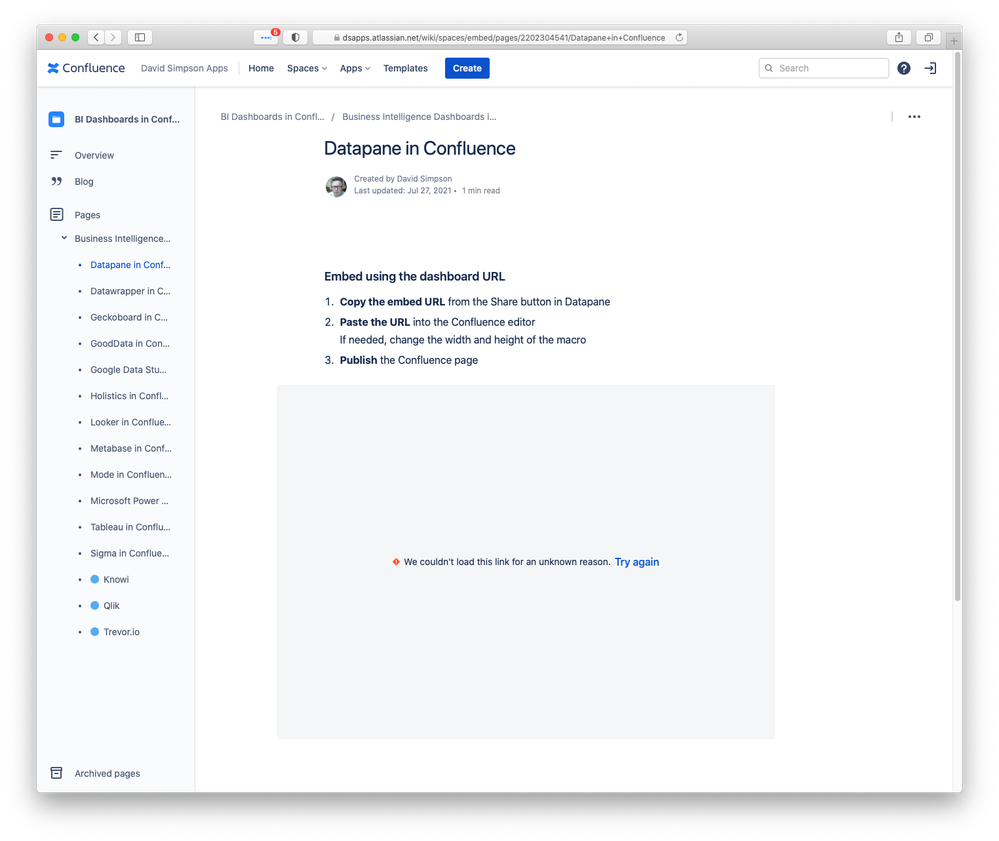Select Datawrapper in C... page
Viewport: 999px width, 841px height.
[130, 291]
